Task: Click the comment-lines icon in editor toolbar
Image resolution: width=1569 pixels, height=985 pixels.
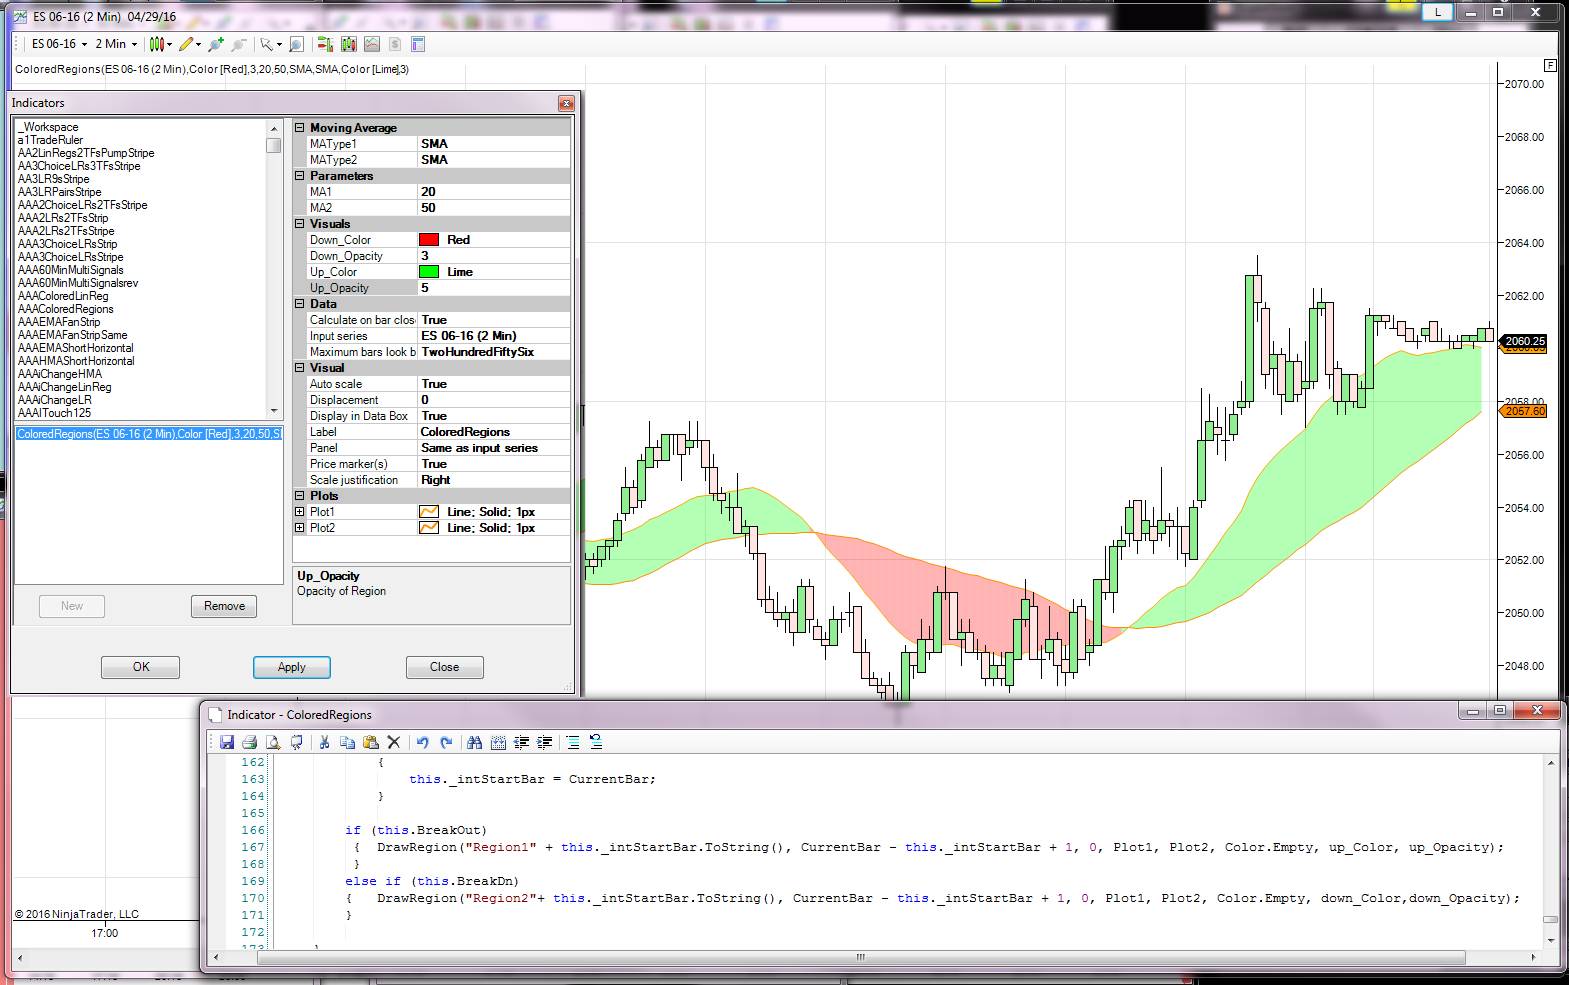Action: (572, 742)
